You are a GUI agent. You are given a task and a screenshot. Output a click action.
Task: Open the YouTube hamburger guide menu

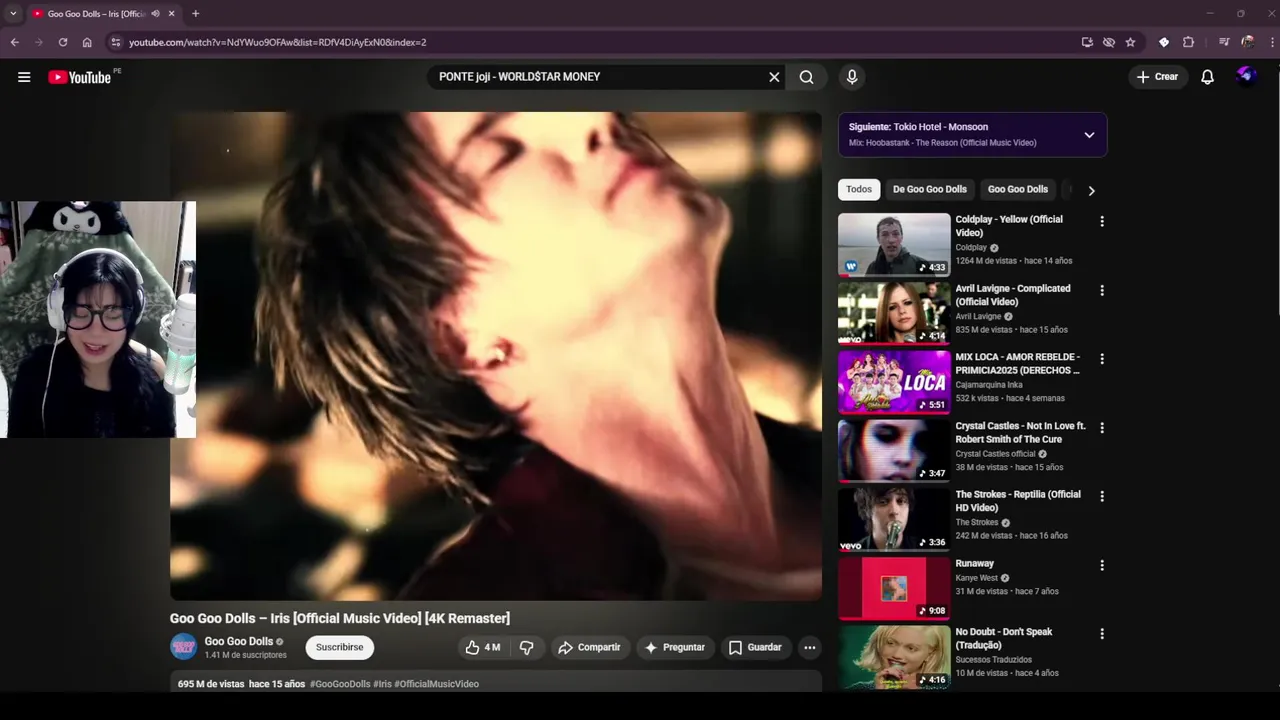tap(24, 77)
